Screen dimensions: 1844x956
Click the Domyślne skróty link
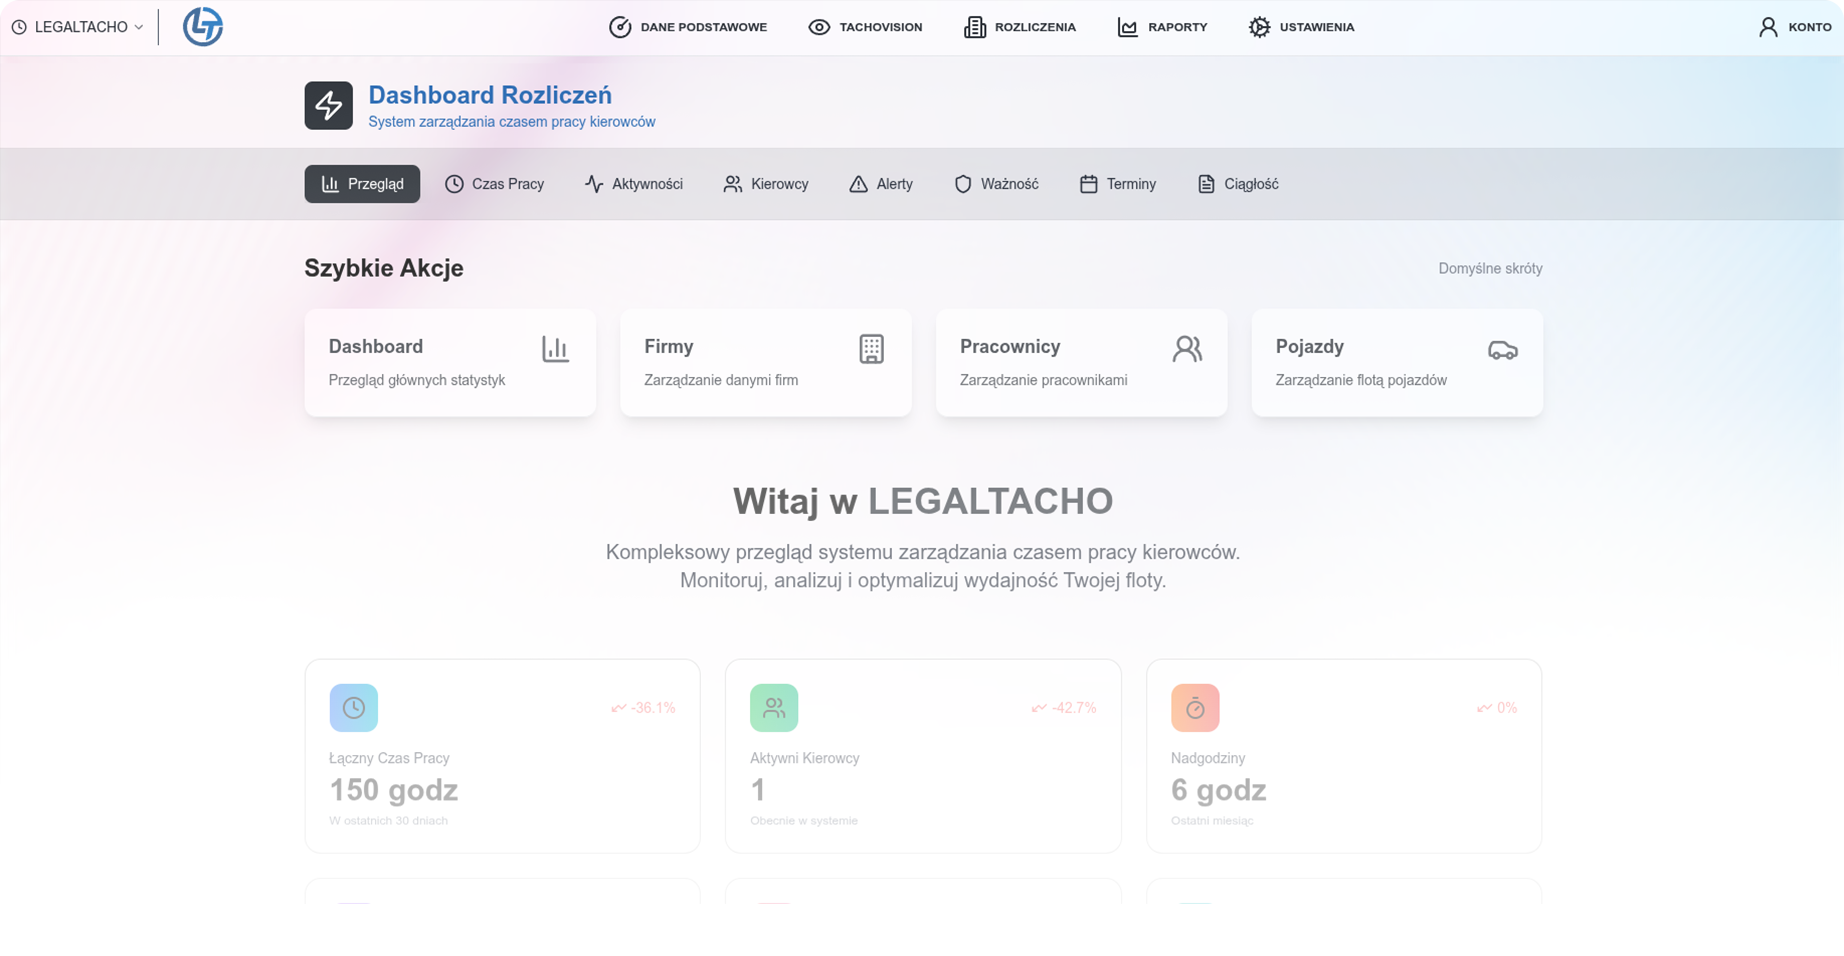tap(1490, 268)
